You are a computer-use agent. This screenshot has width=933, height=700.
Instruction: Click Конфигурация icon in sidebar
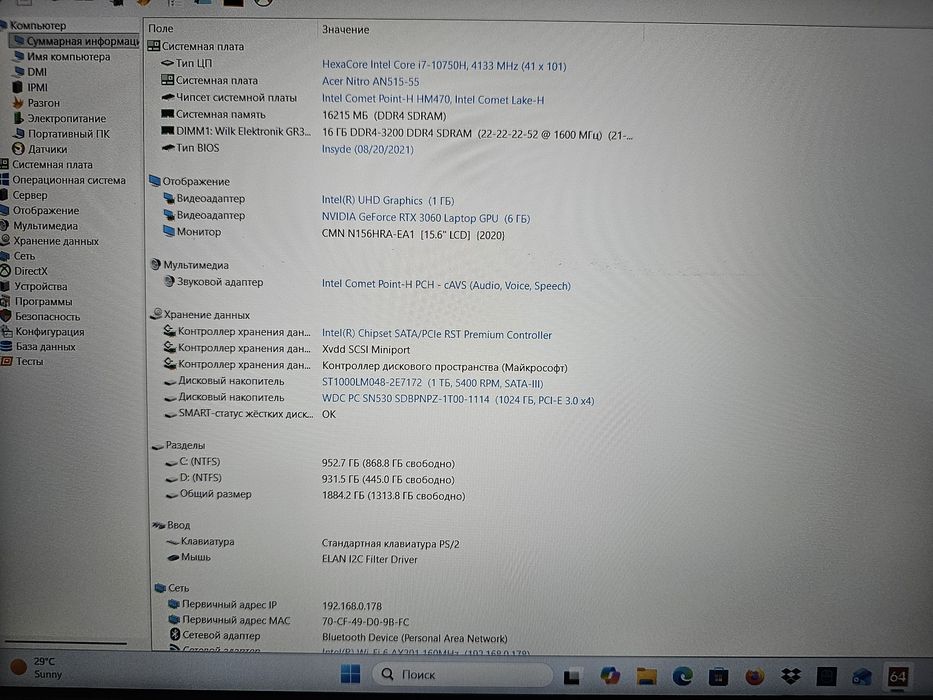click(6, 332)
